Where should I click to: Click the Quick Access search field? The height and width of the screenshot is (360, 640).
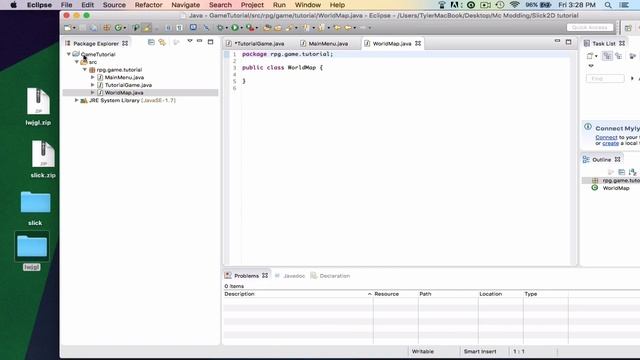pyautogui.click(x=590, y=27)
